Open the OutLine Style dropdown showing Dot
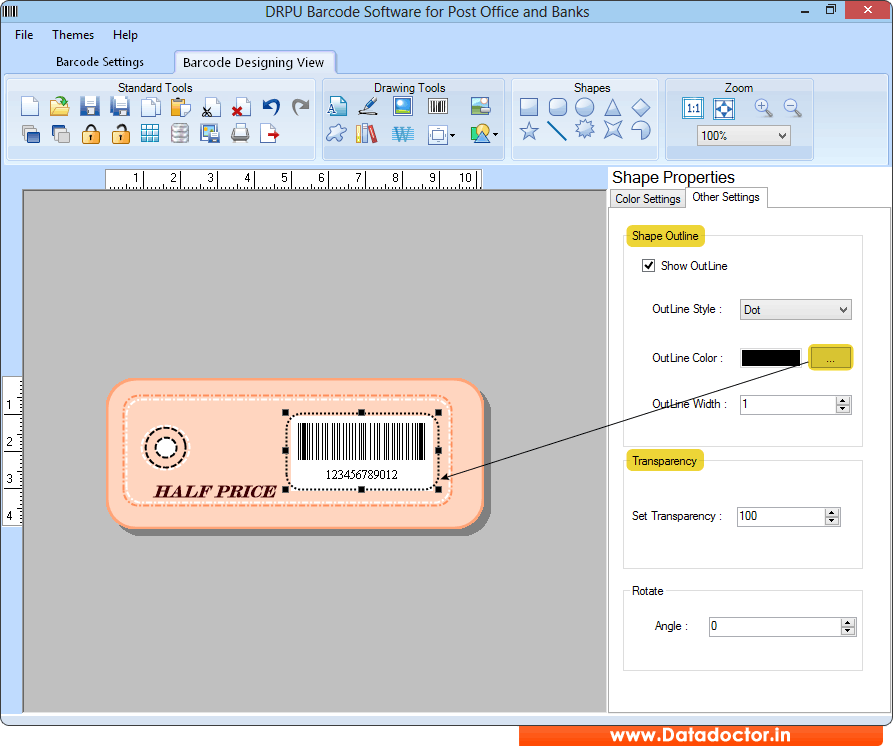893x746 pixels. click(x=796, y=310)
